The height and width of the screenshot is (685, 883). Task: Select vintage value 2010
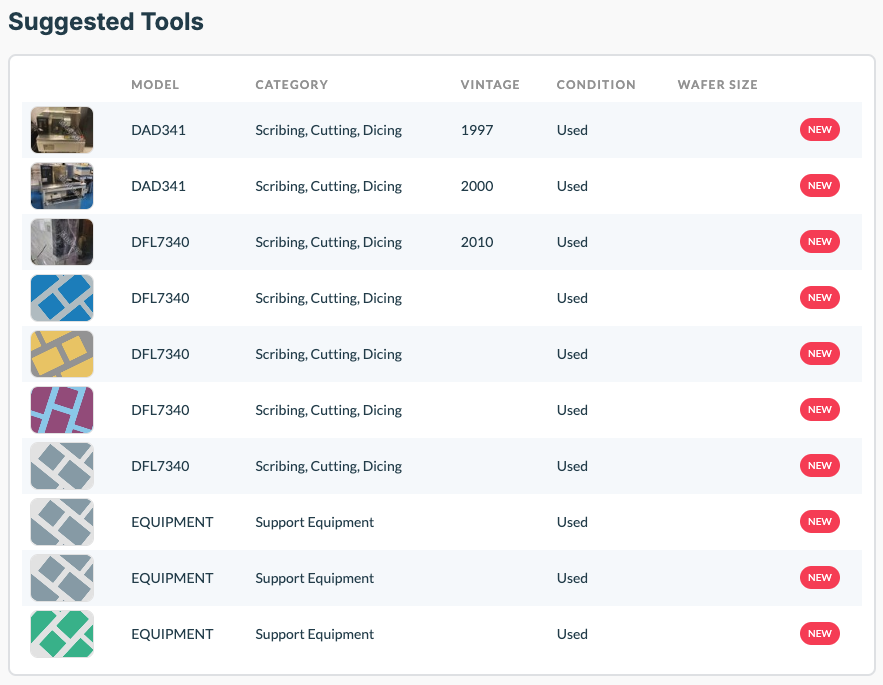pyautogui.click(x=477, y=242)
